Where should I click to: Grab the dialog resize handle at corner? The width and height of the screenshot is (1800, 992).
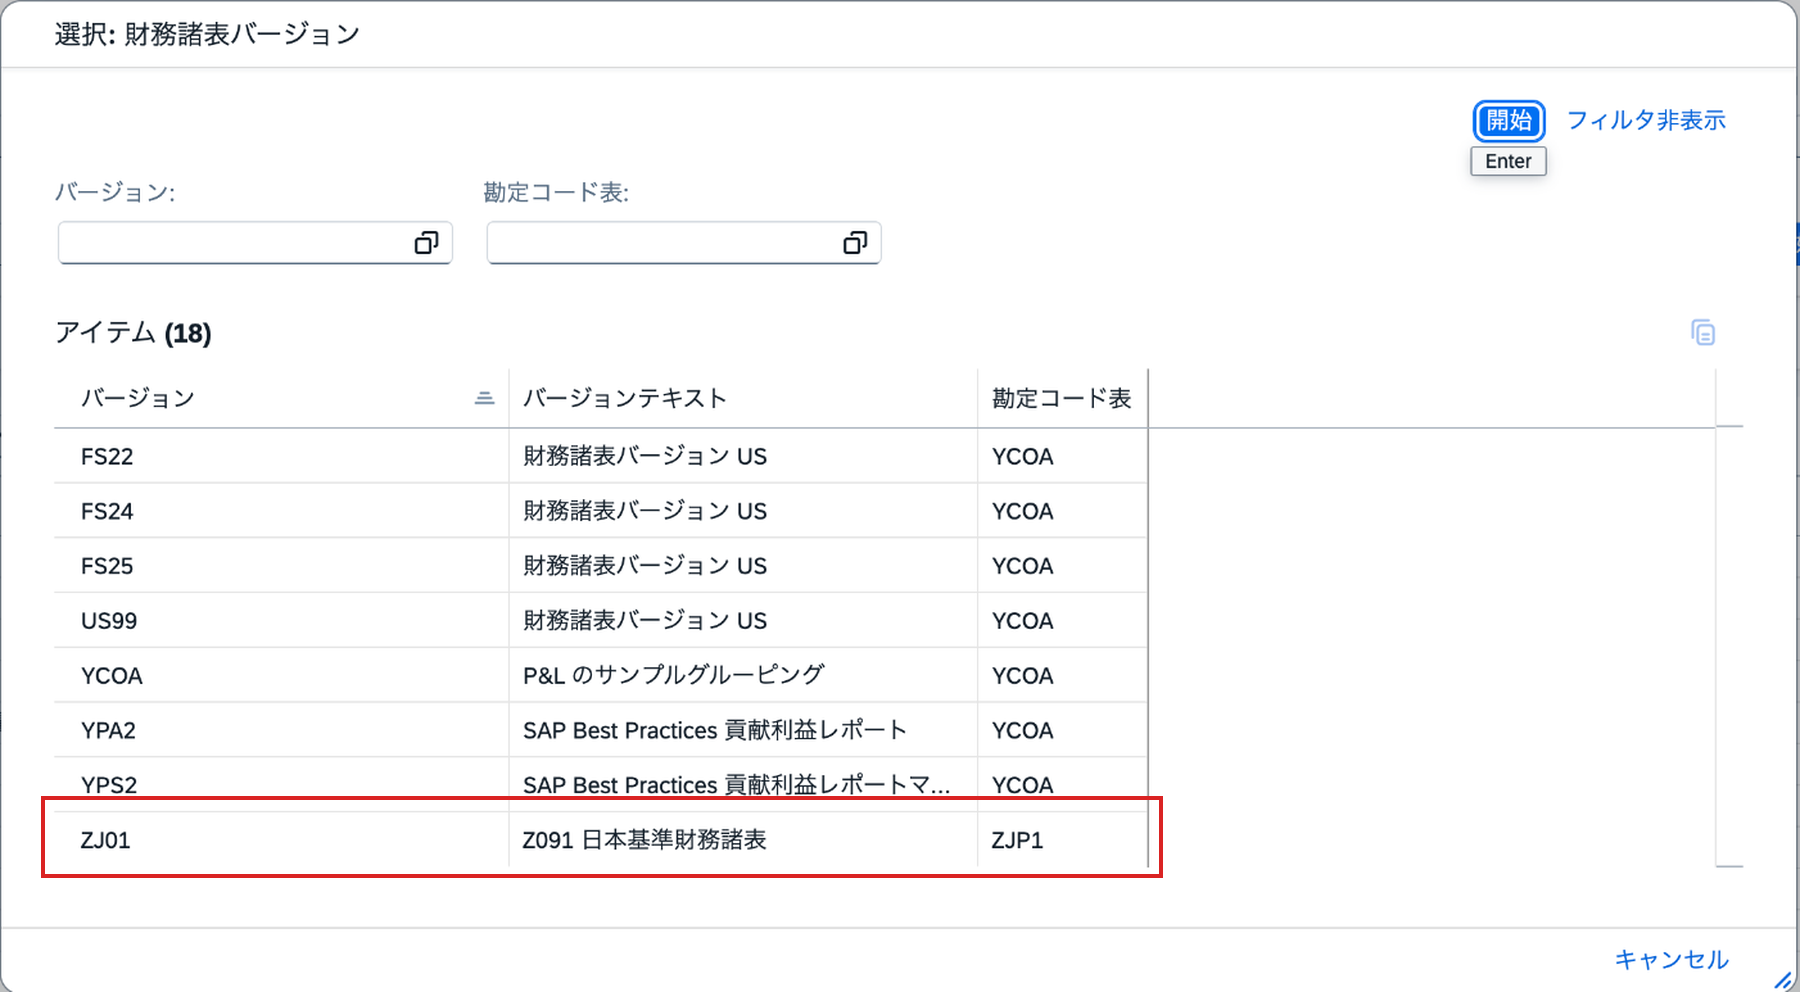pos(1783,980)
